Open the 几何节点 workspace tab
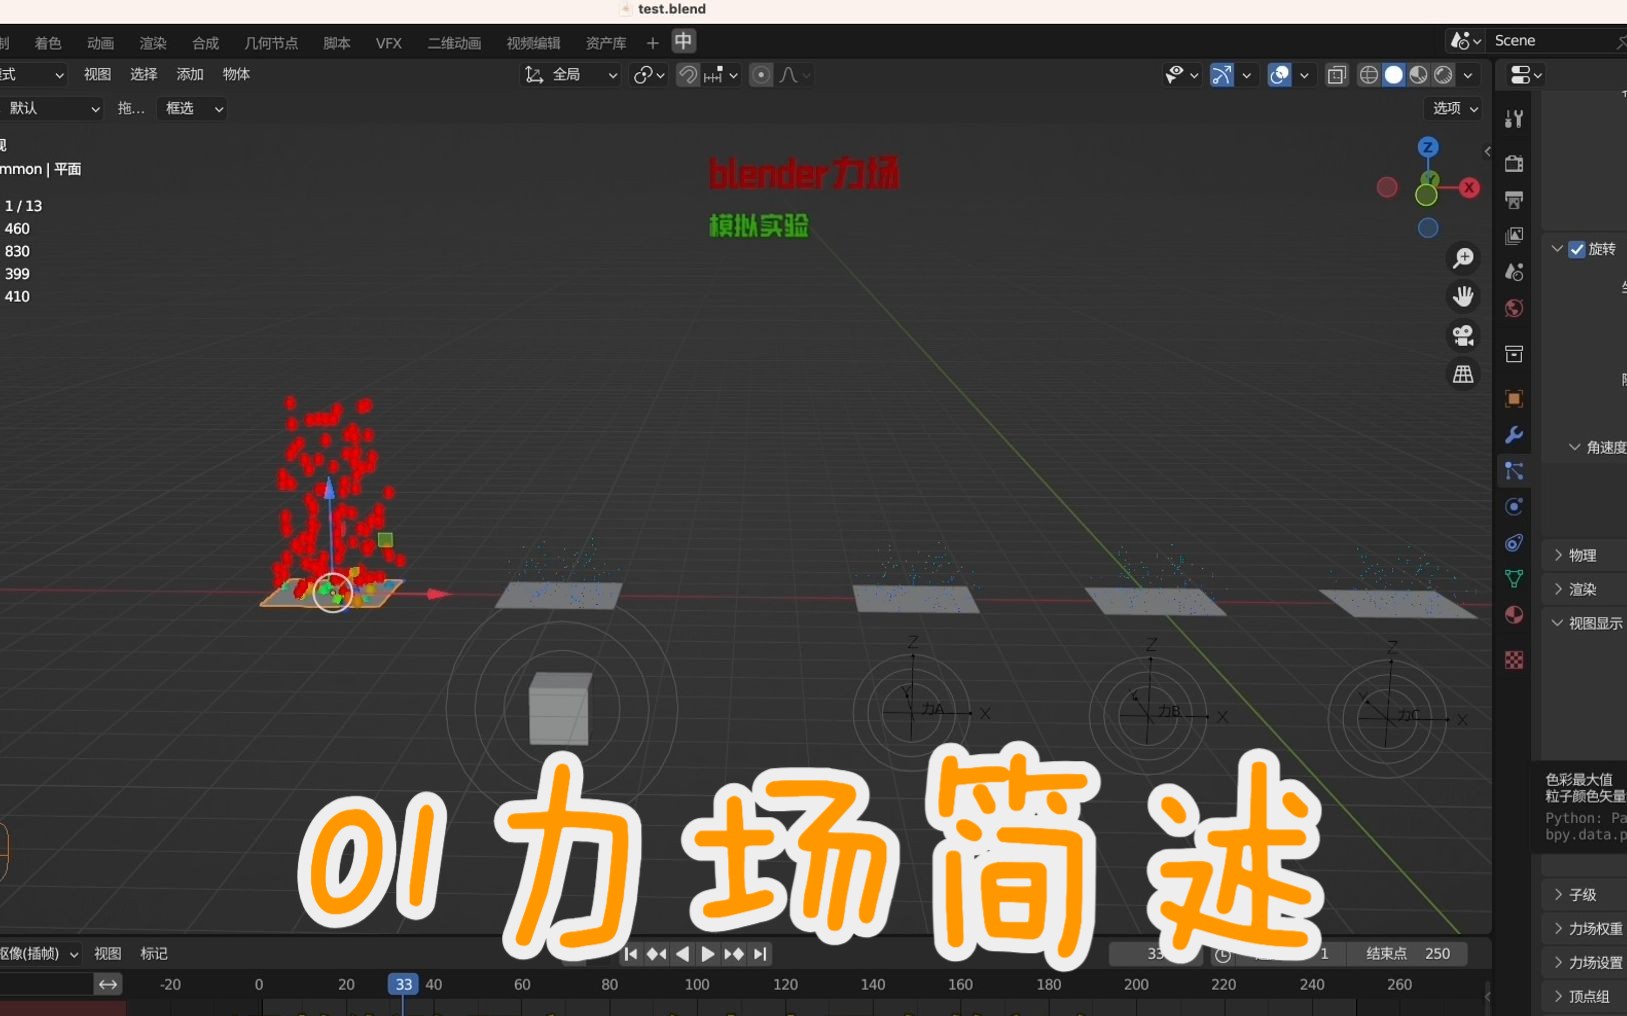The width and height of the screenshot is (1627, 1016). coord(271,43)
